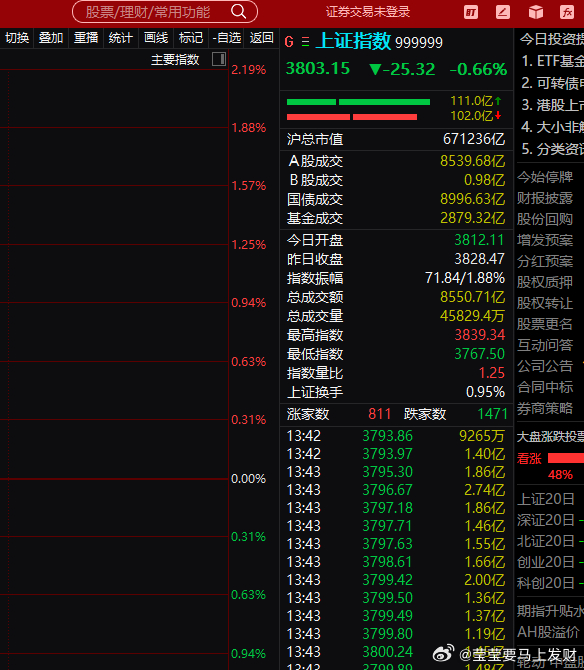
Task: Click the red G icon beside 上证指数
Action: coord(289,42)
